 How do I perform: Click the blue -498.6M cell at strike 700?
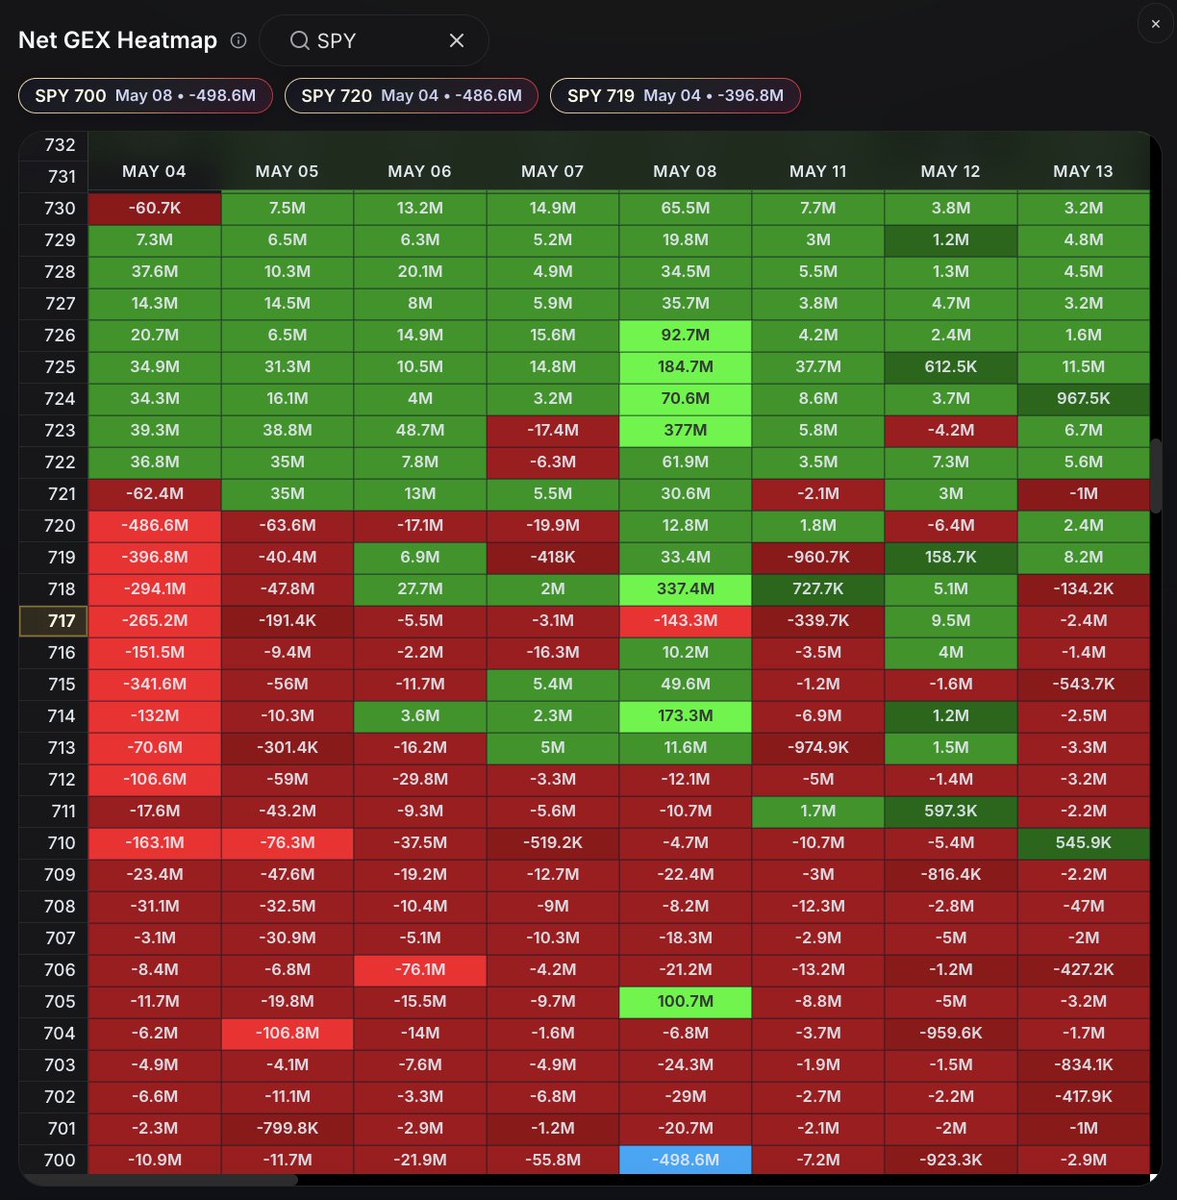[x=685, y=1160]
